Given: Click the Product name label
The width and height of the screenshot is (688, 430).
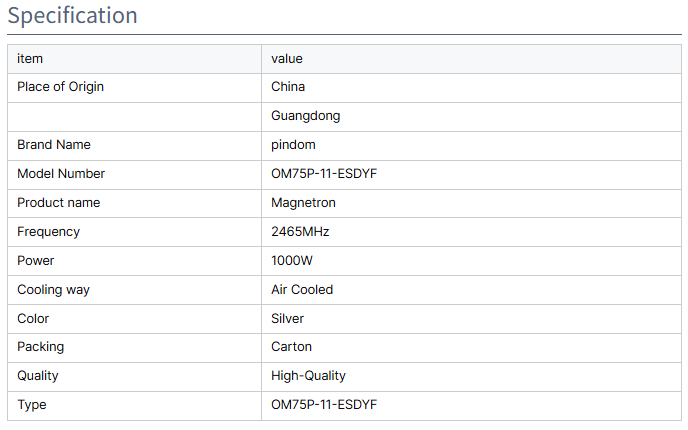Looking at the screenshot, I should click(59, 203).
